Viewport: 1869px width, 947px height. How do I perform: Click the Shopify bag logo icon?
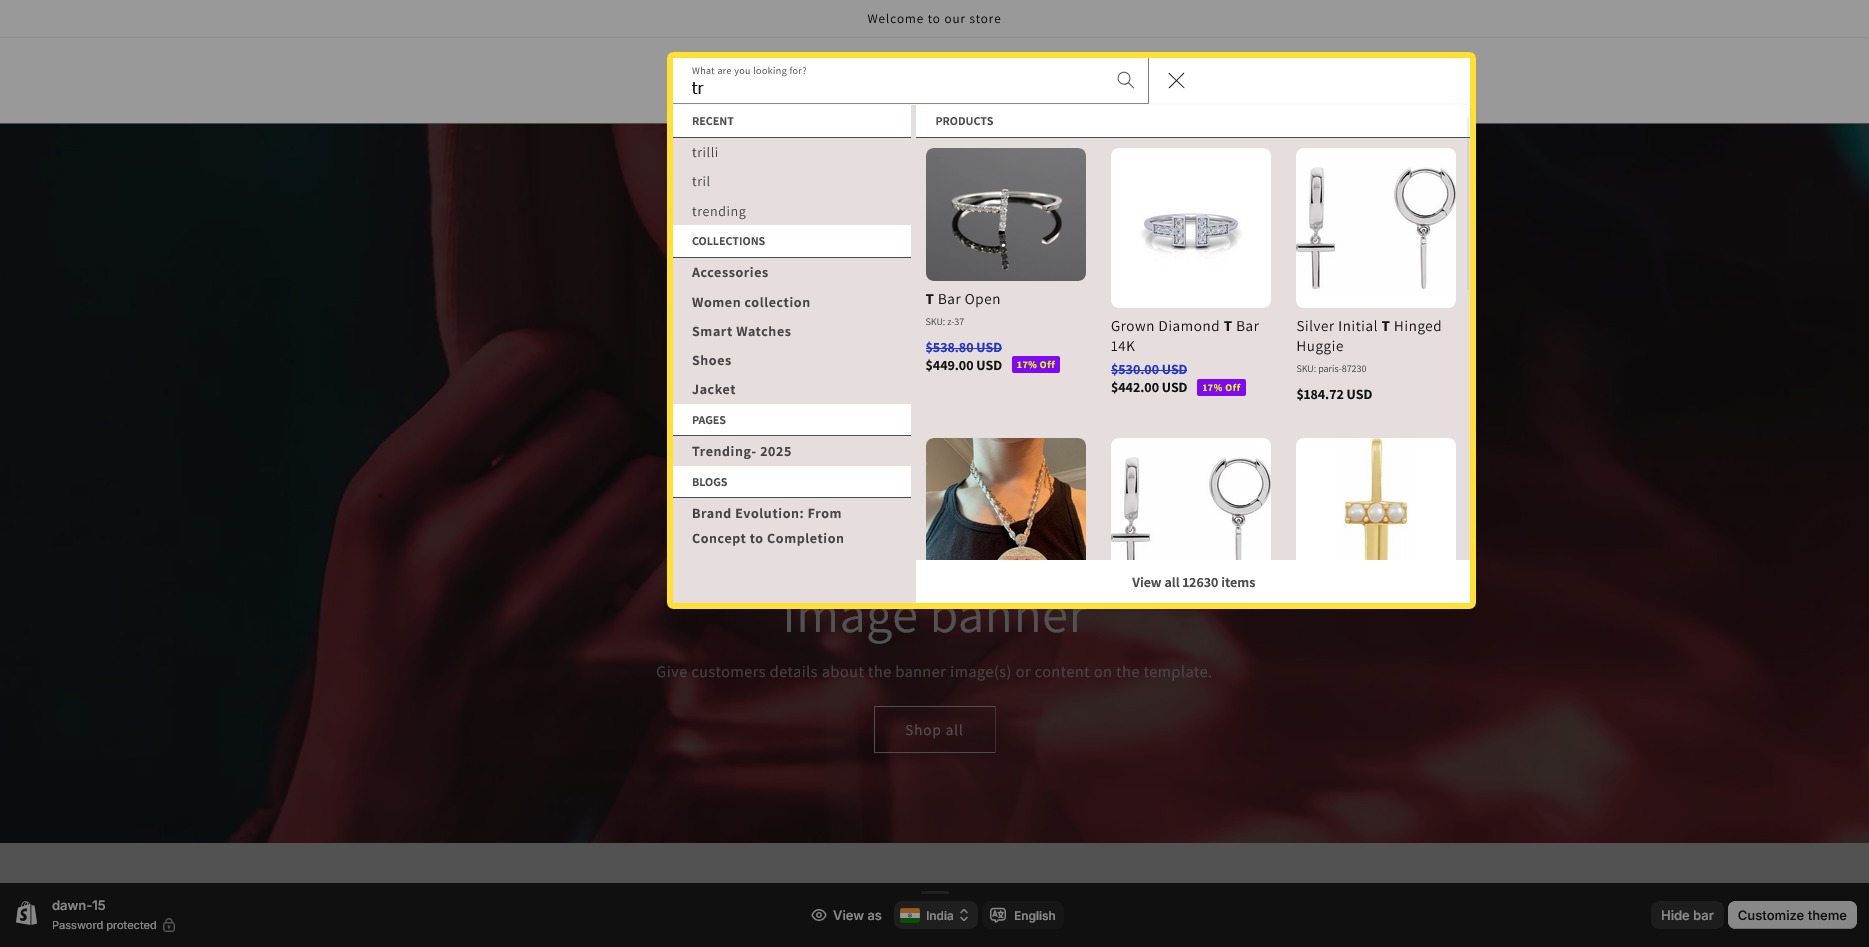27,913
